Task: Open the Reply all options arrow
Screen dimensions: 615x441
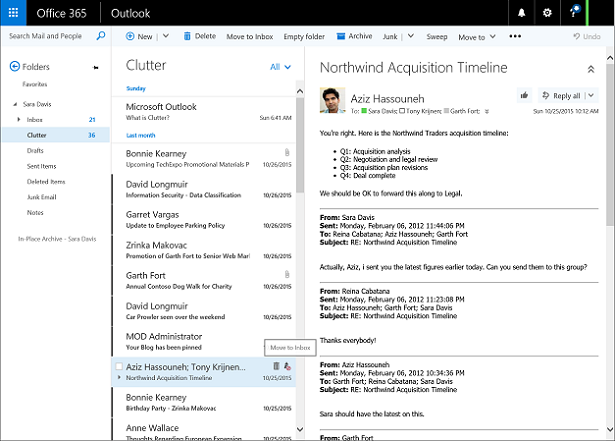Action: click(590, 95)
